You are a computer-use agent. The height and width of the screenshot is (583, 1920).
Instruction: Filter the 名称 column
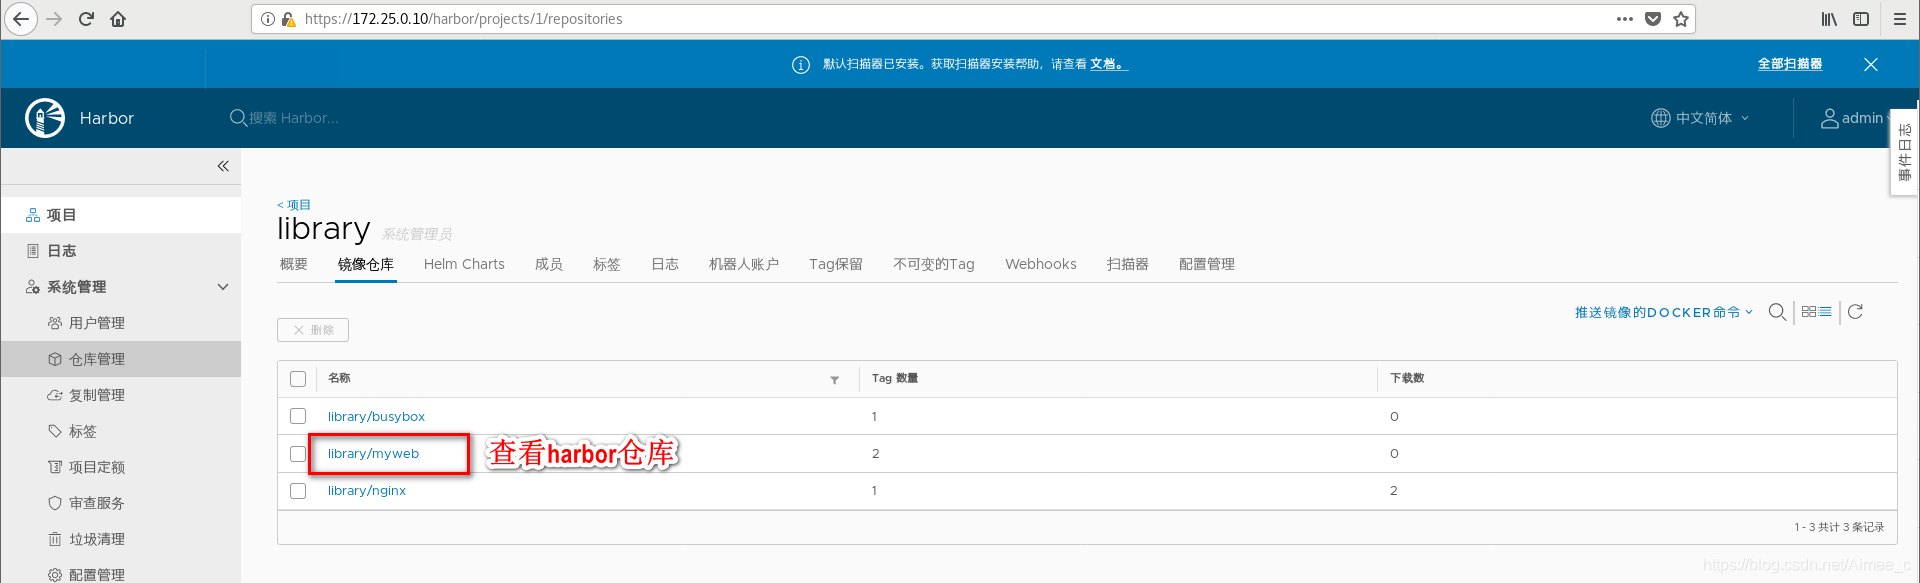[x=834, y=380]
